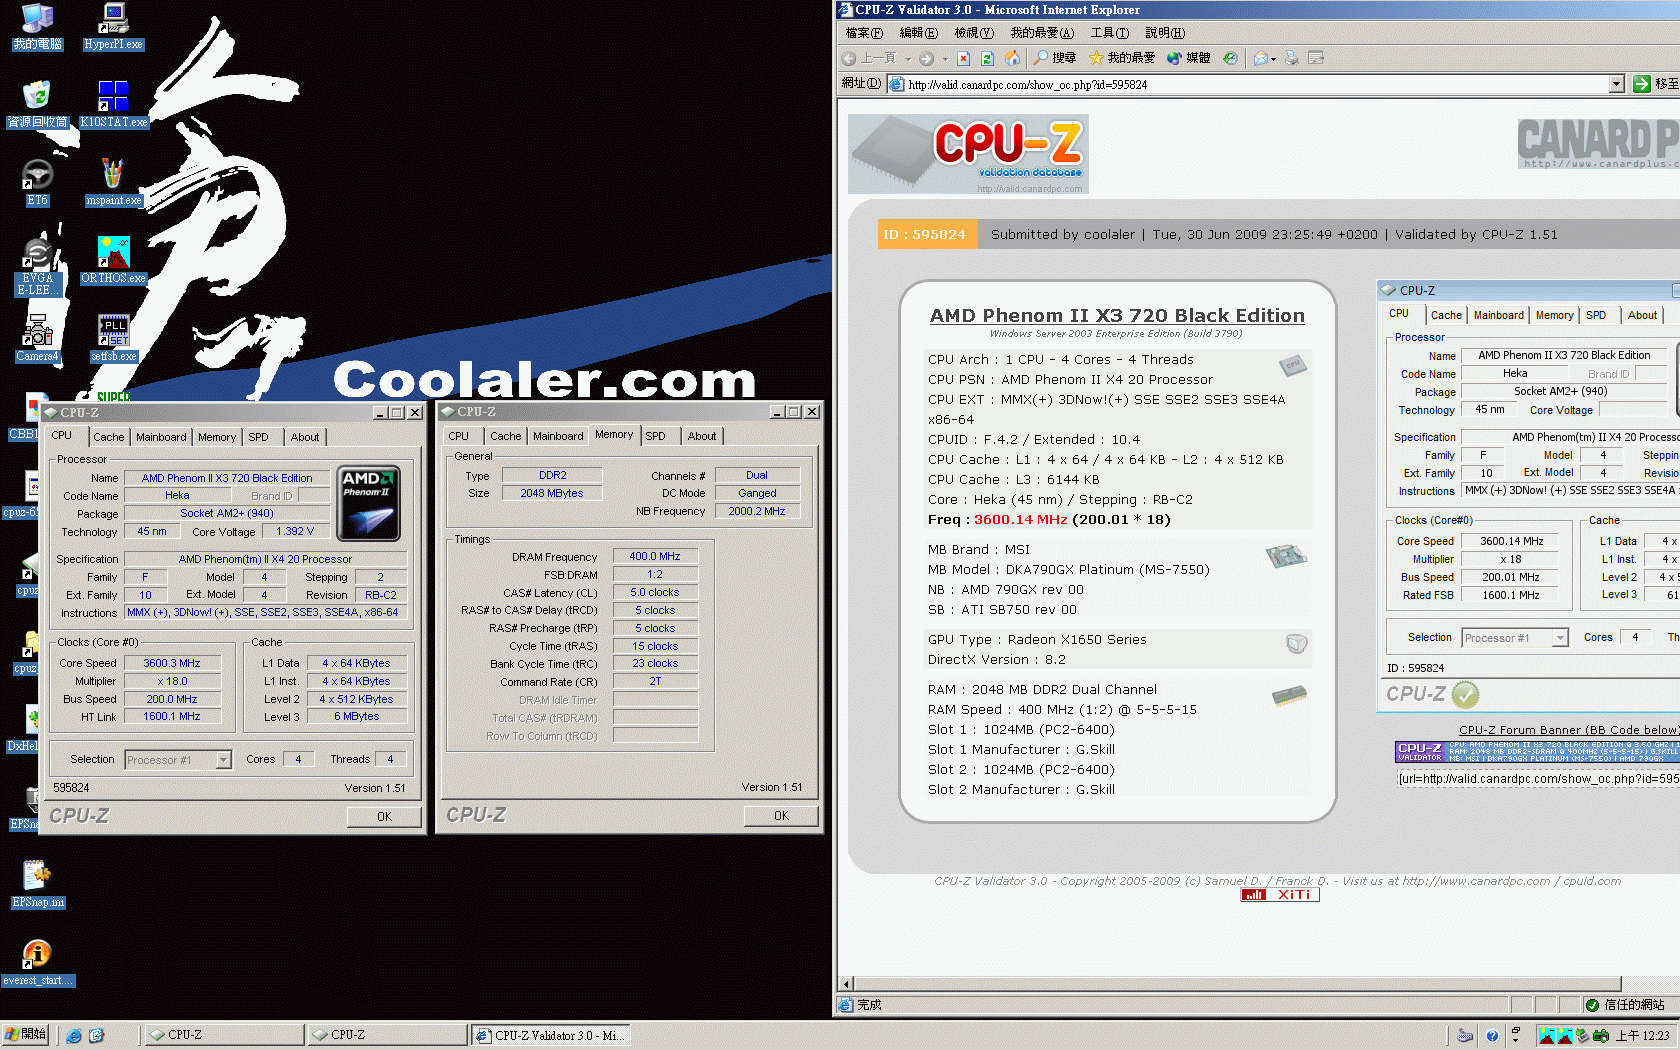Screen dimensions: 1680x1050
Task: Switch to Mainboard tab in processor CPU-Z window
Action: [x=161, y=437]
